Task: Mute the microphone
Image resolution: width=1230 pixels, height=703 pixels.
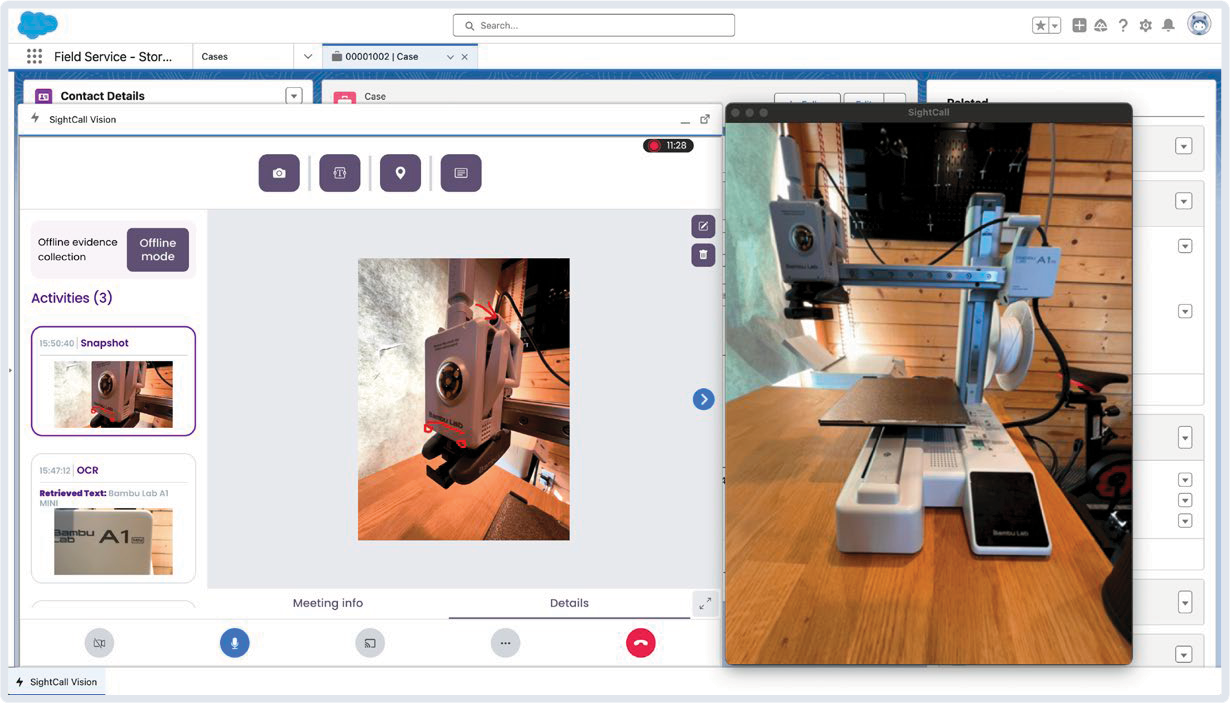Action: (x=234, y=643)
